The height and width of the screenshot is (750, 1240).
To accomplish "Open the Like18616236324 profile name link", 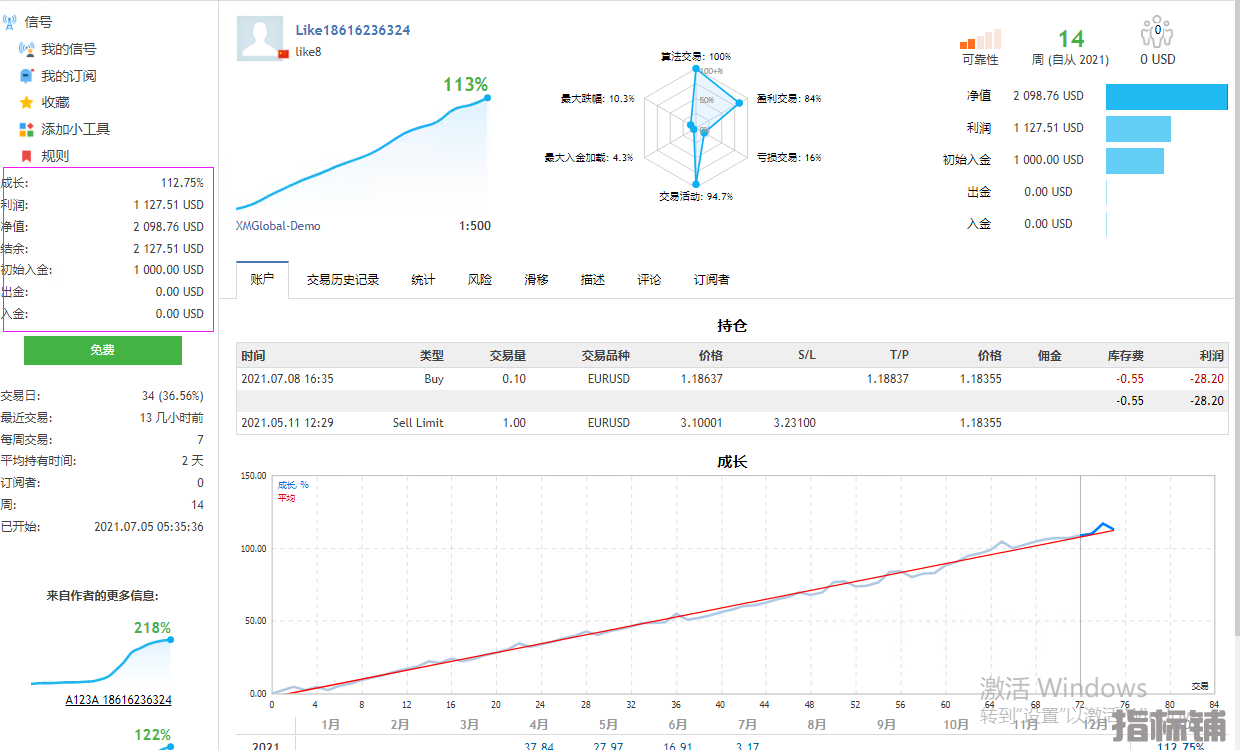I will [x=353, y=30].
